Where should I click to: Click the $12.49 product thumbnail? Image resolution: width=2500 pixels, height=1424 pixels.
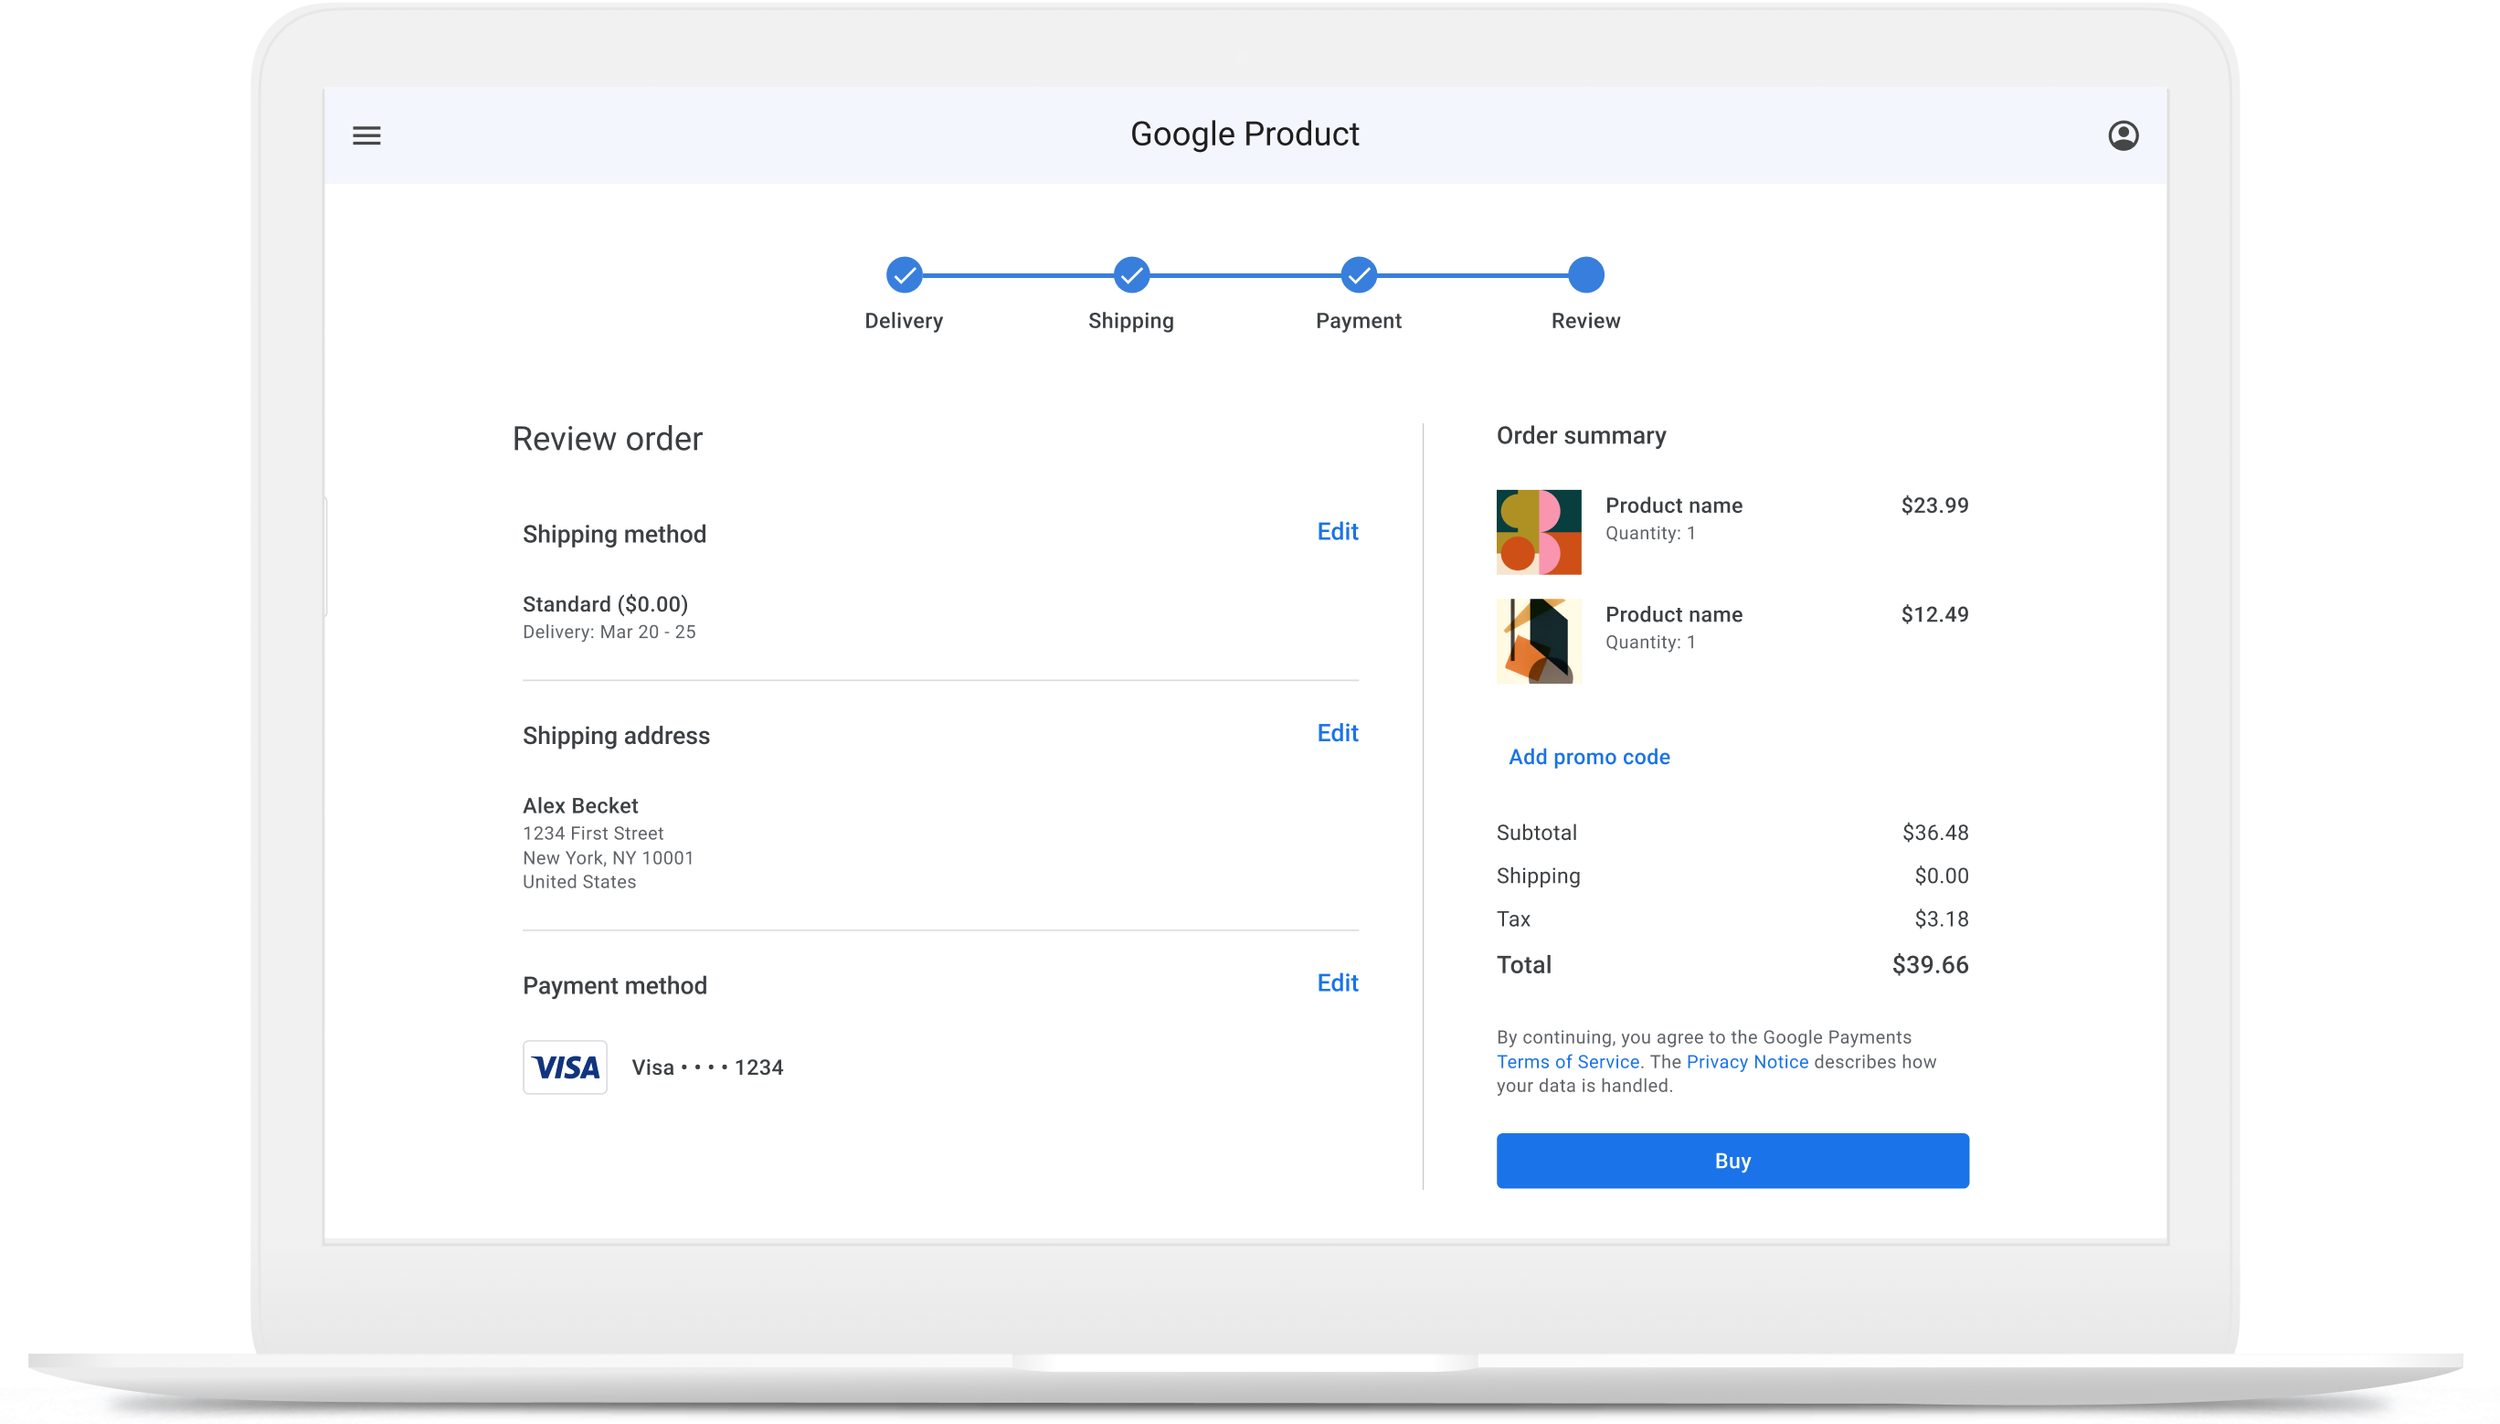coord(1537,641)
